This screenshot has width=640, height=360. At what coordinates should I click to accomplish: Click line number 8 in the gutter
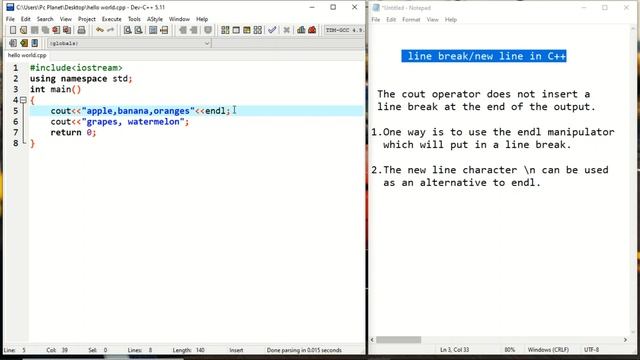tap(16, 143)
